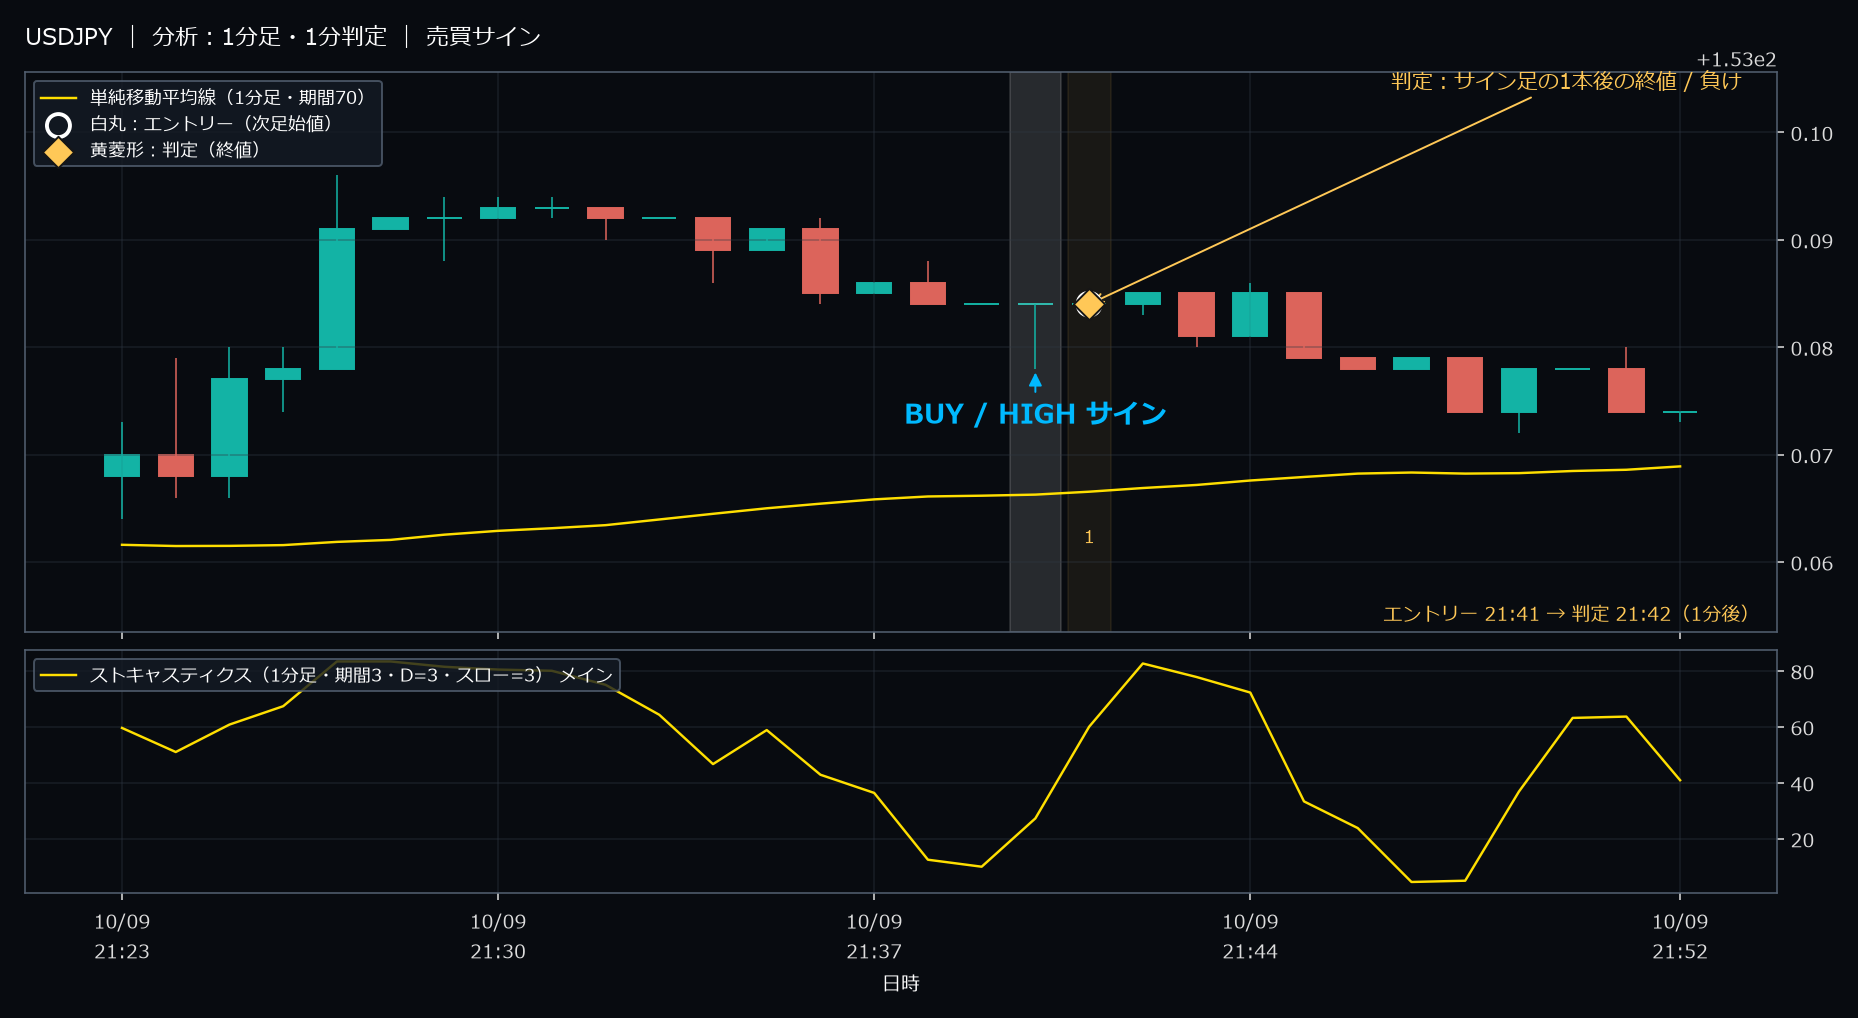This screenshot has width=1858, height=1018.
Task: Click the '白丸：エントリー（次足始値）' legend entry
Action: click(211, 124)
